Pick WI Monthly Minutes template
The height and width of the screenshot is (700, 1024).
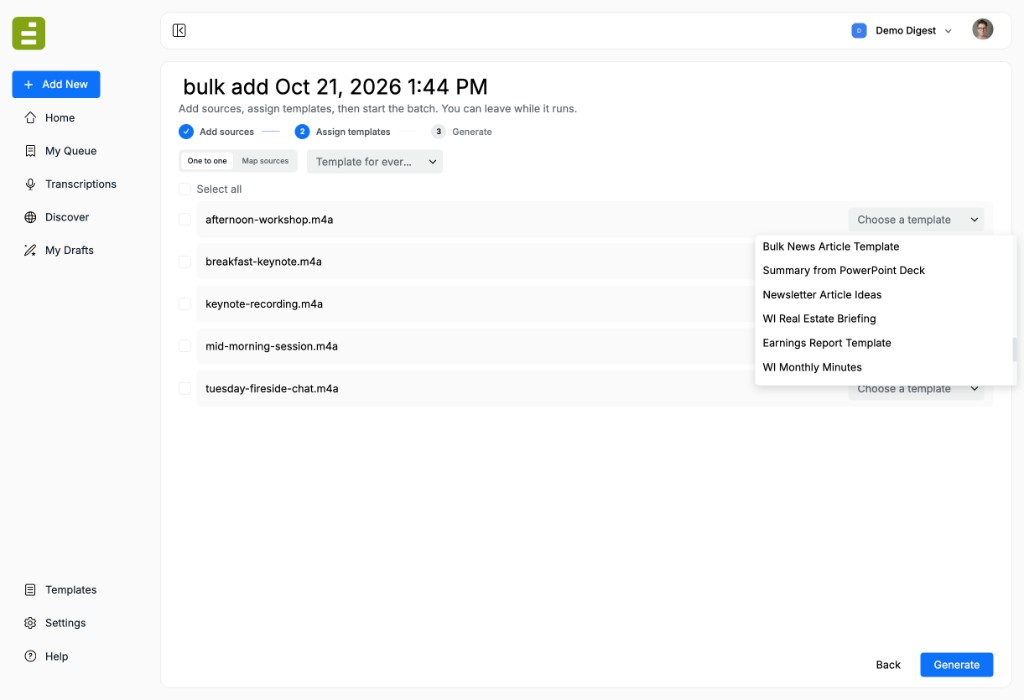coord(812,367)
